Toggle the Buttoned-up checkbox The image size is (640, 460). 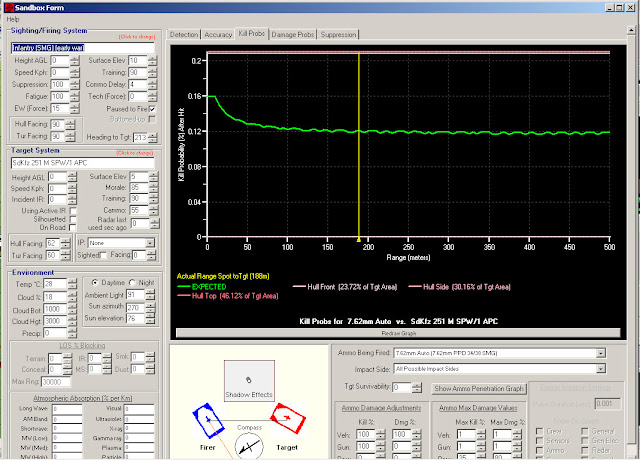[152, 119]
